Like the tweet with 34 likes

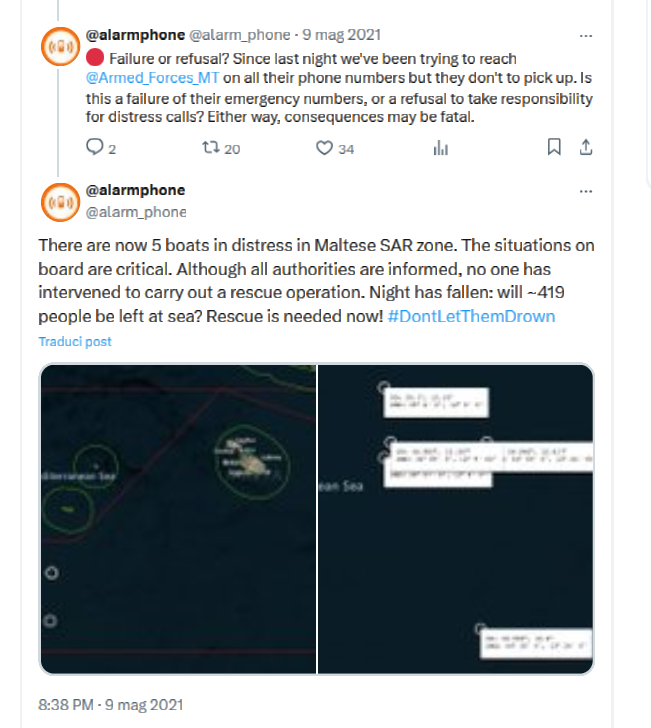(x=324, y=148)
